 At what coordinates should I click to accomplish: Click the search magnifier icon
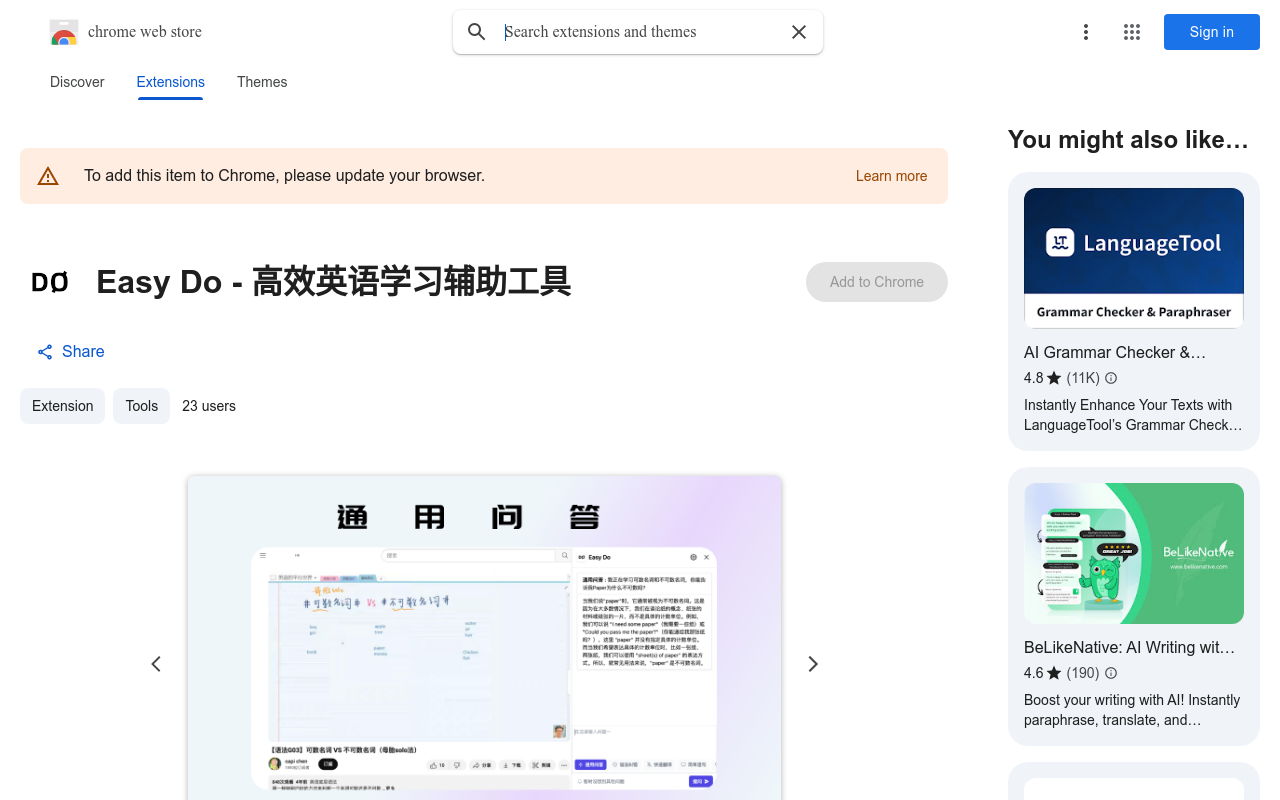pyautogui.click(x=477, y=32)
